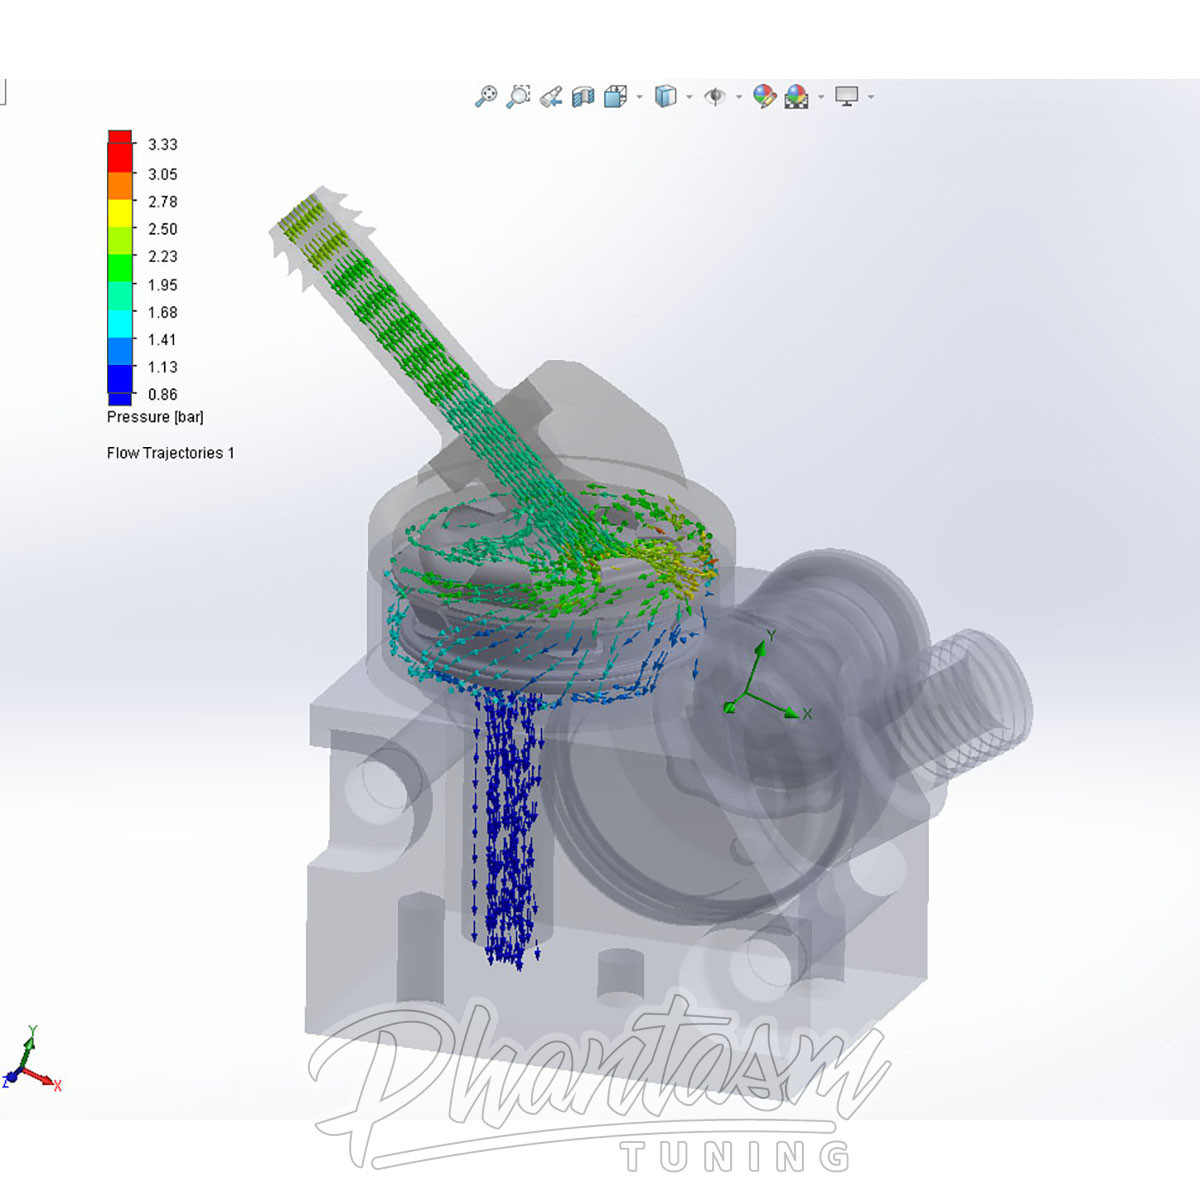
Task: Click the maximum legend value 3.33
Action: (x=163, y=145)
